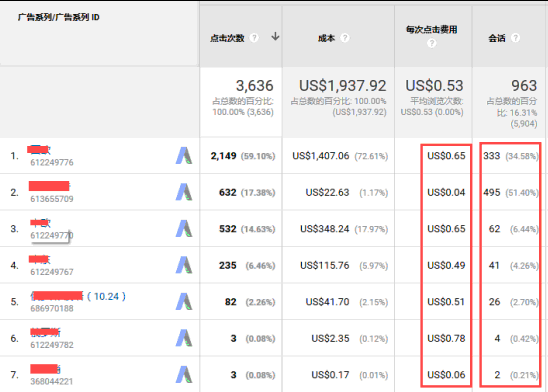Click Google Ads icon for campaign 612249770
The height and width of the screenshot is (392, 548).
tap(184, 228)
